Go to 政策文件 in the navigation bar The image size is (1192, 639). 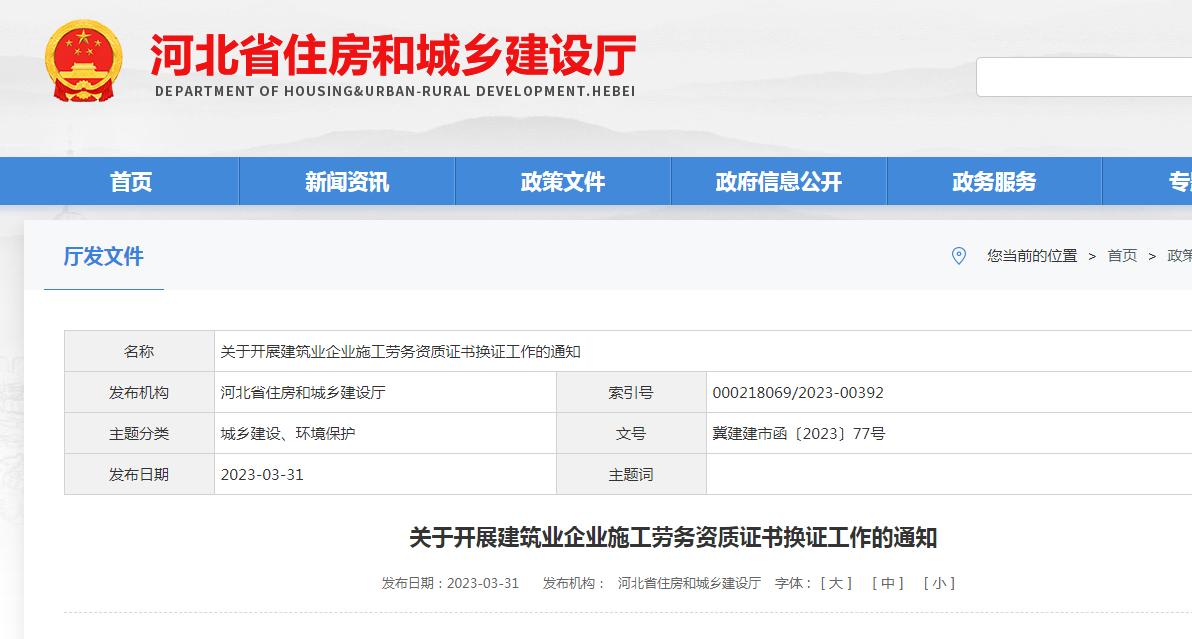point(563,182)
